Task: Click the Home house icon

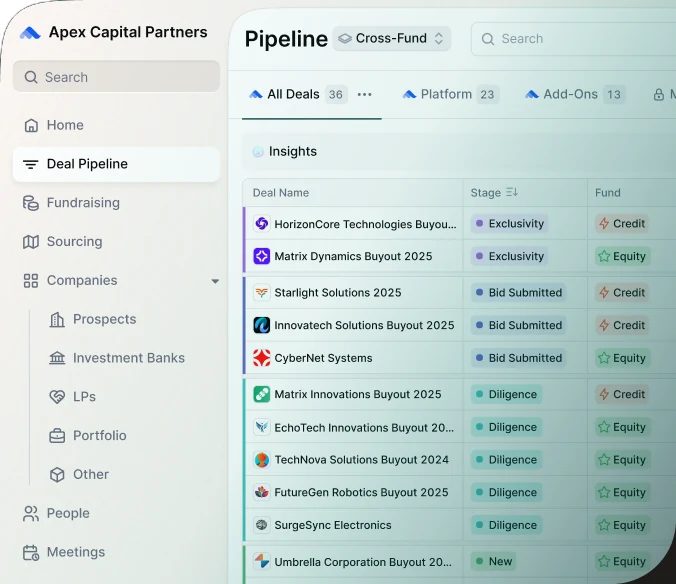Action: point(31,125)
